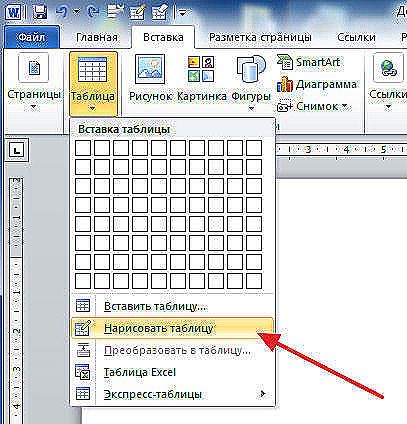407x424 pixels.
Task: Switch to the Главная ribbon tab
Action: pyautogui.click(x=97, y=37)
